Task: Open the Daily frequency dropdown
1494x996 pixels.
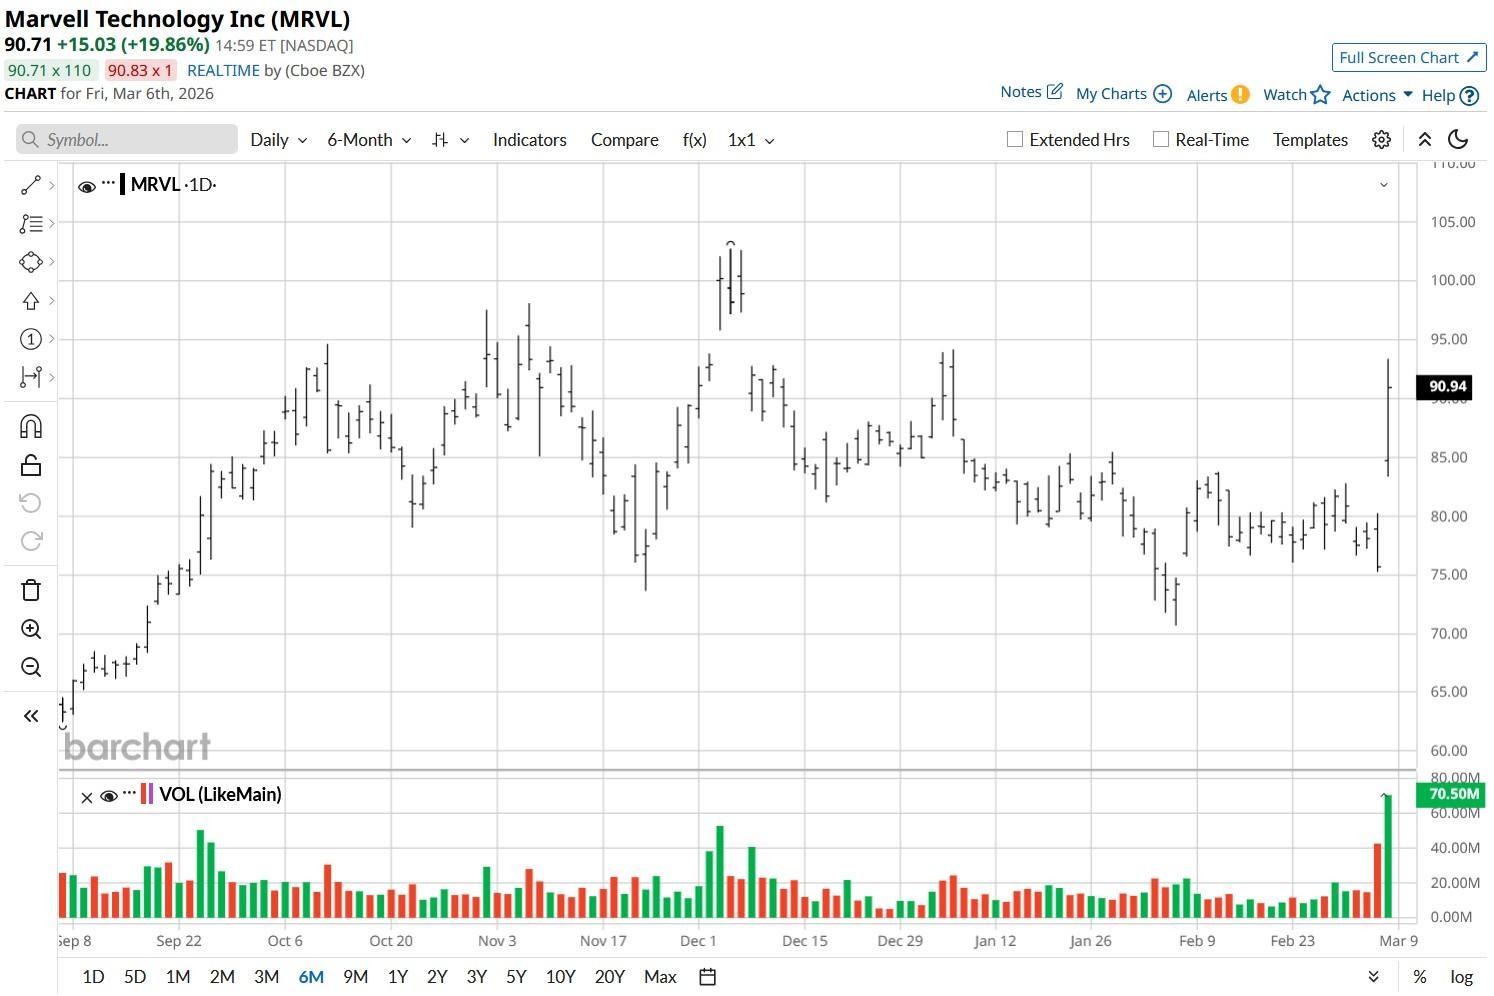Action: (279, 140)
